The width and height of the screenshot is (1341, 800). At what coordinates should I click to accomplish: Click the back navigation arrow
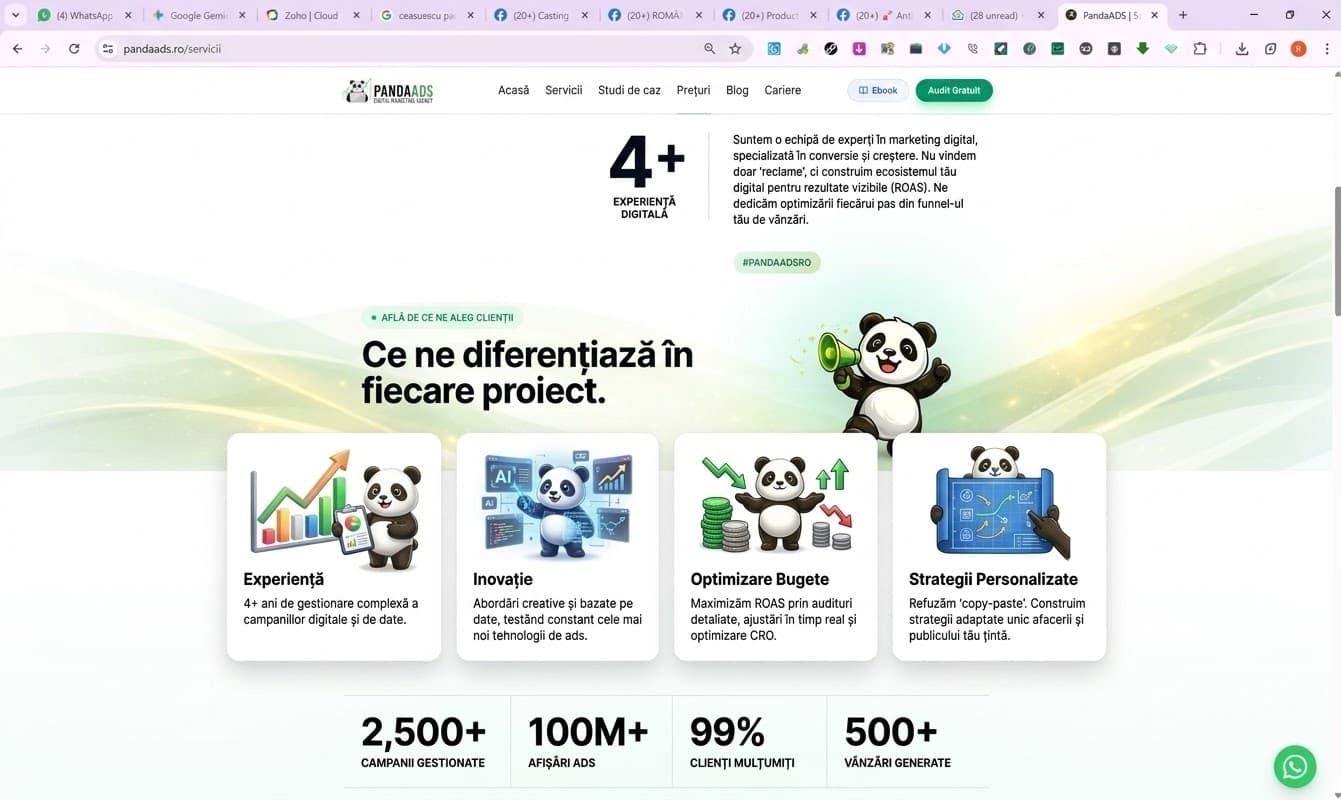click(16, 48)
